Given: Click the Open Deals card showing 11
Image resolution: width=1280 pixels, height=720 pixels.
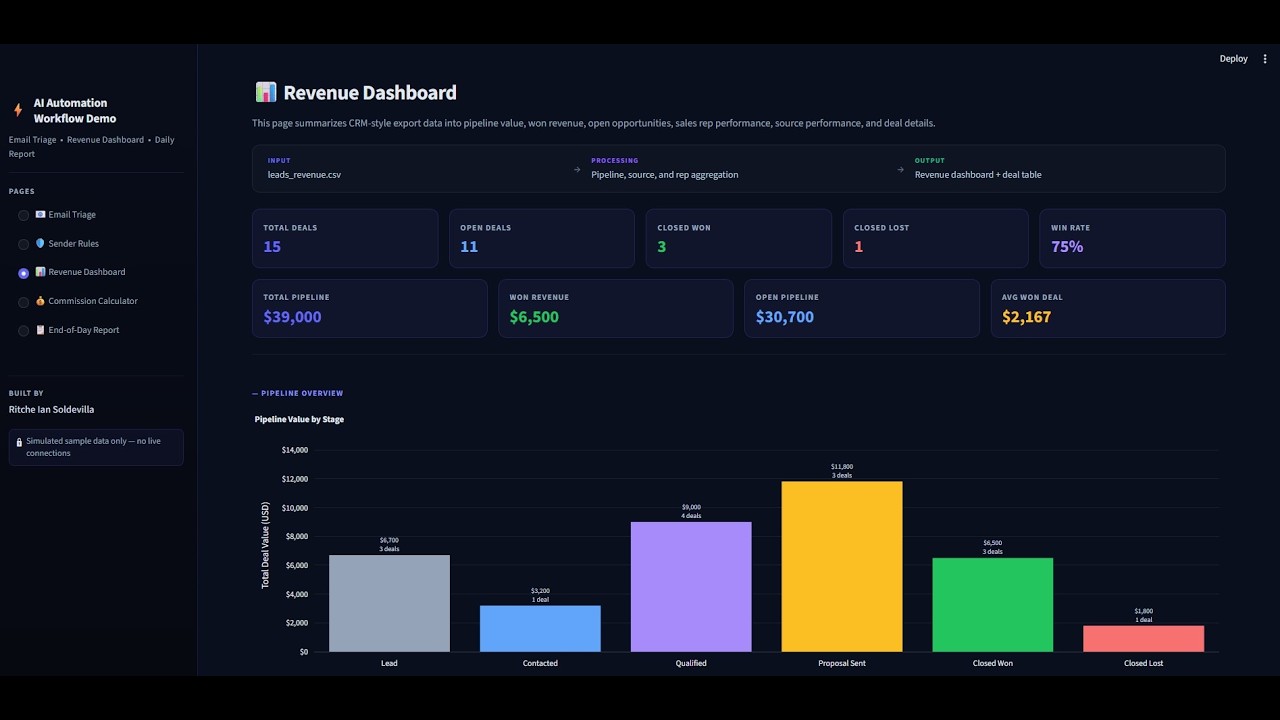Looking at the screenshot, I should 542,238.
